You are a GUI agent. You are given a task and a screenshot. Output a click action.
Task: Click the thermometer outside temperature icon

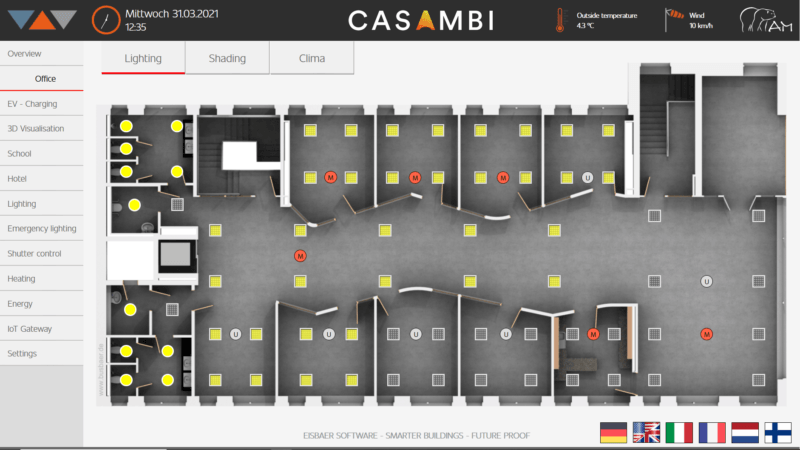(x=560, y=20)
